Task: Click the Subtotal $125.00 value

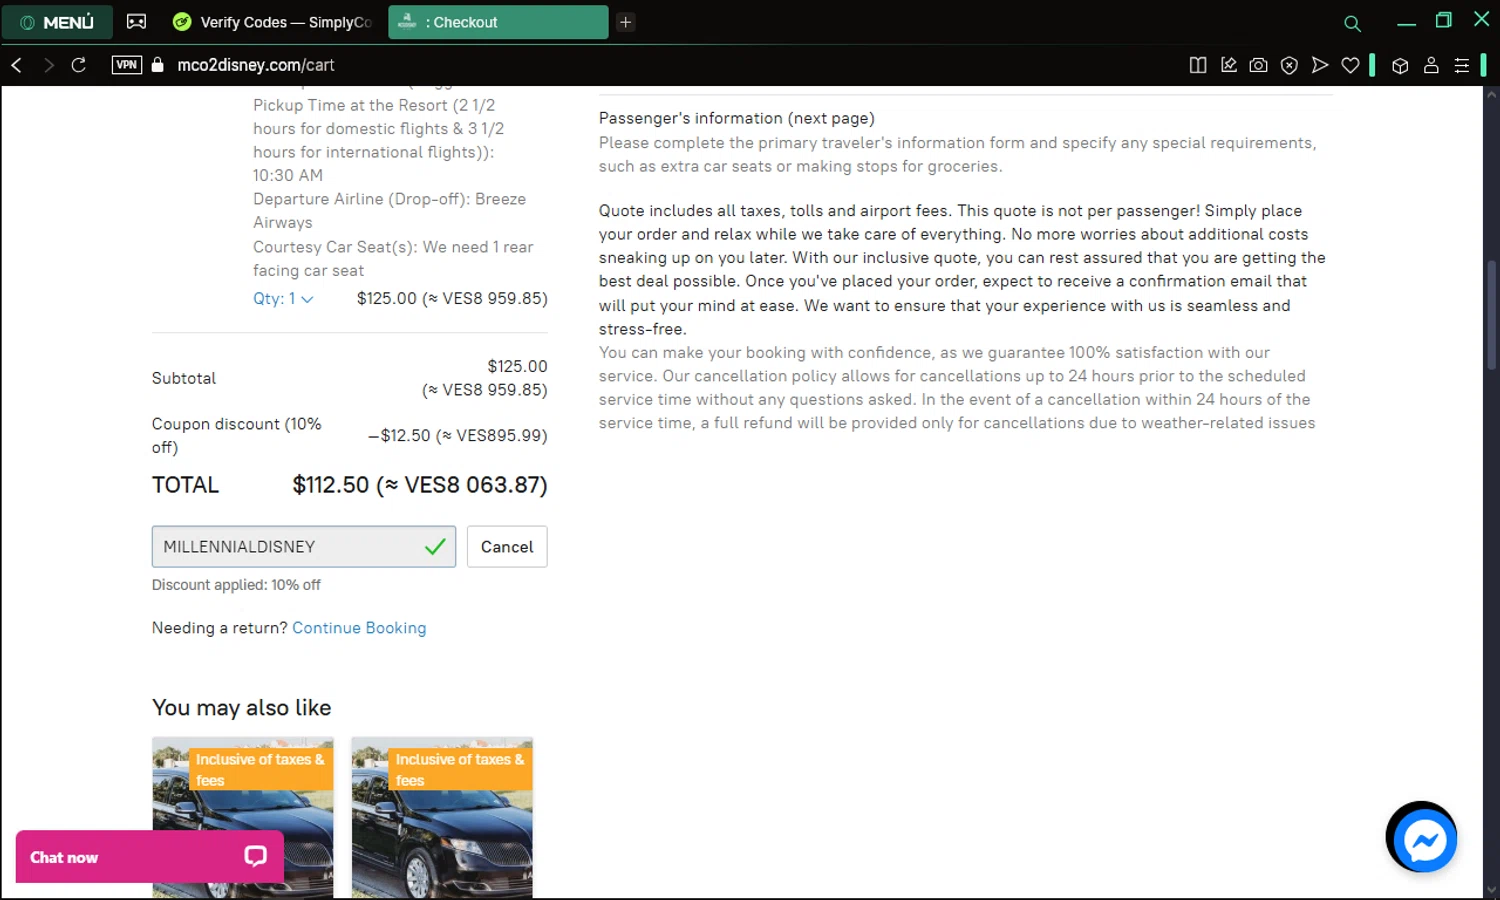Action: tap(485, 378)
